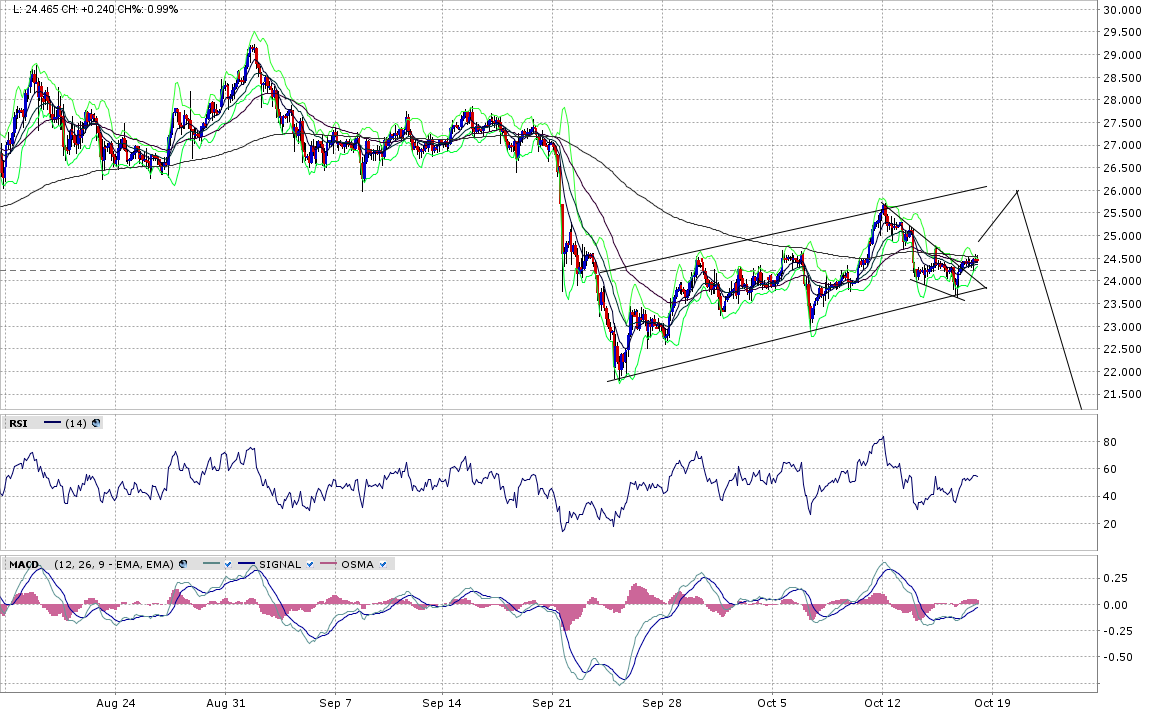1150x717 pixels.
Task: Select the RSI panel title label
Action: click(18, 423)
